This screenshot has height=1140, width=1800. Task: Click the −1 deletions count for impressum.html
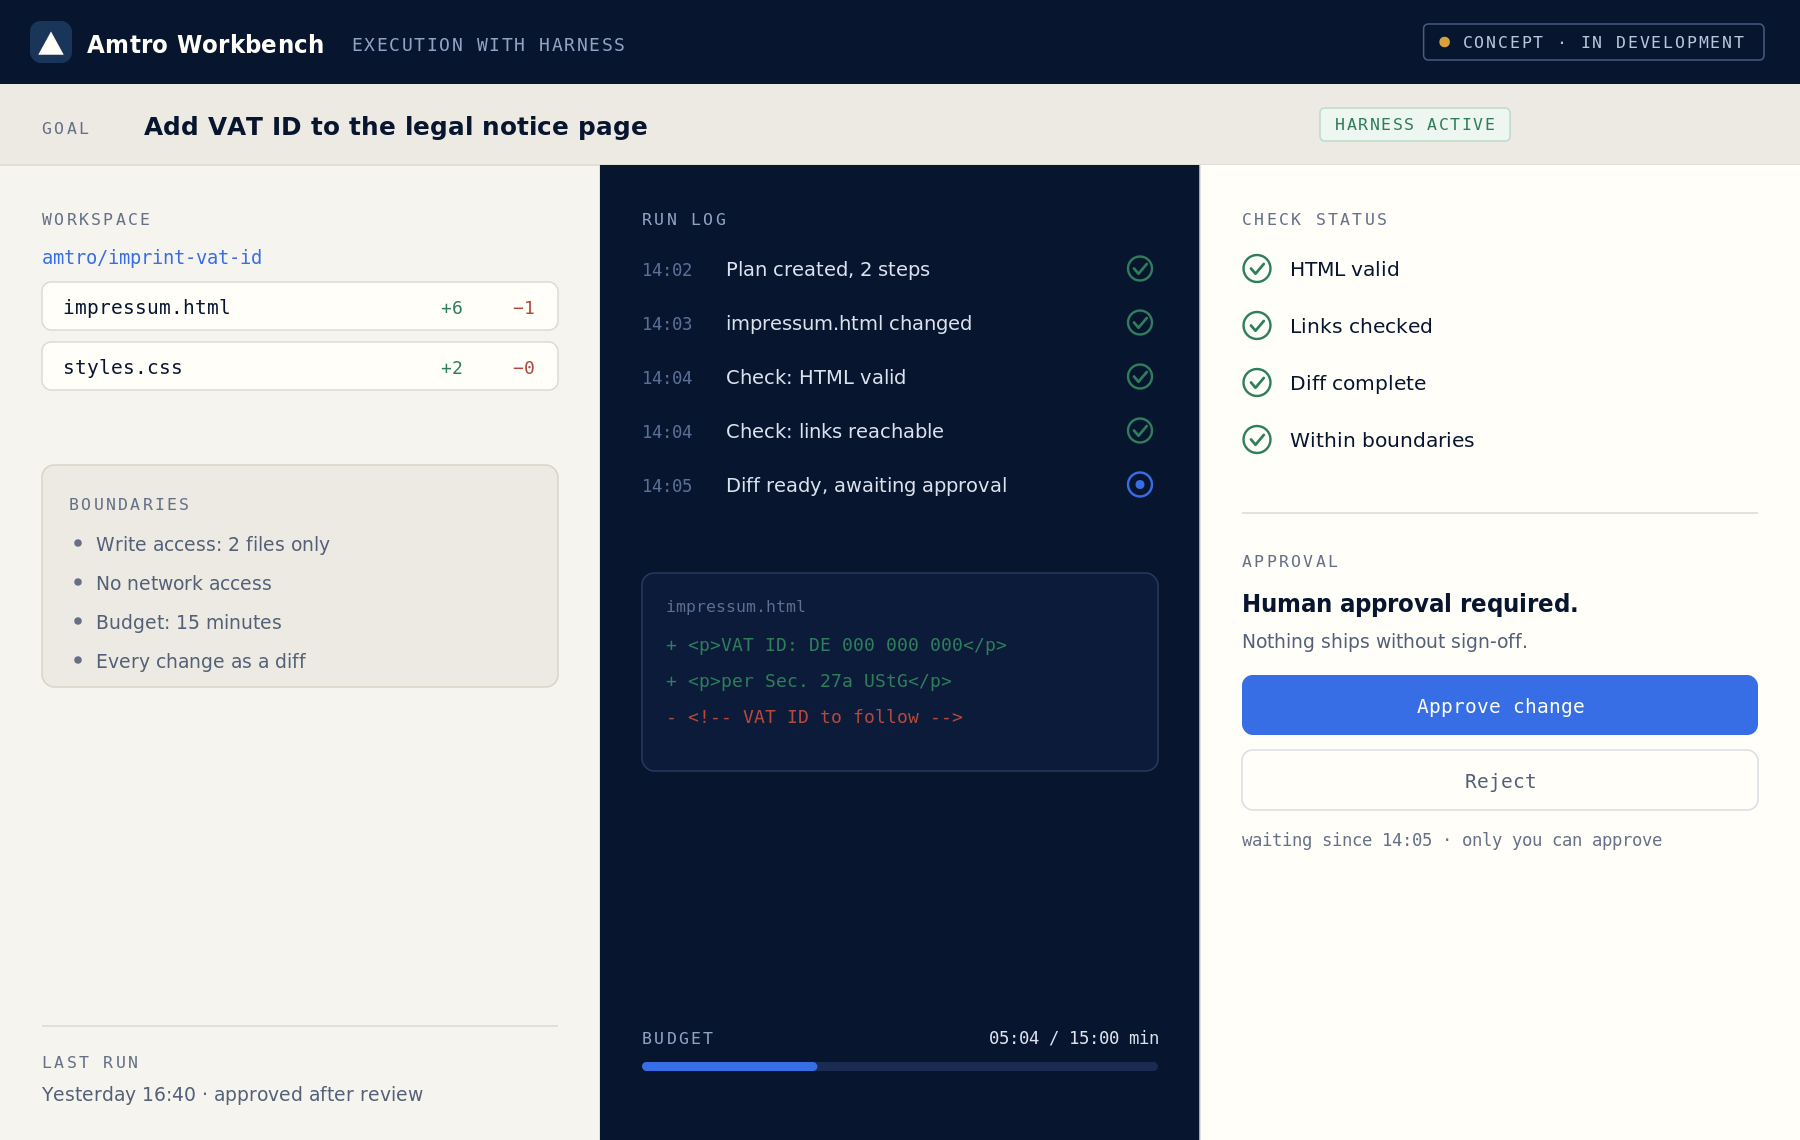523,307
